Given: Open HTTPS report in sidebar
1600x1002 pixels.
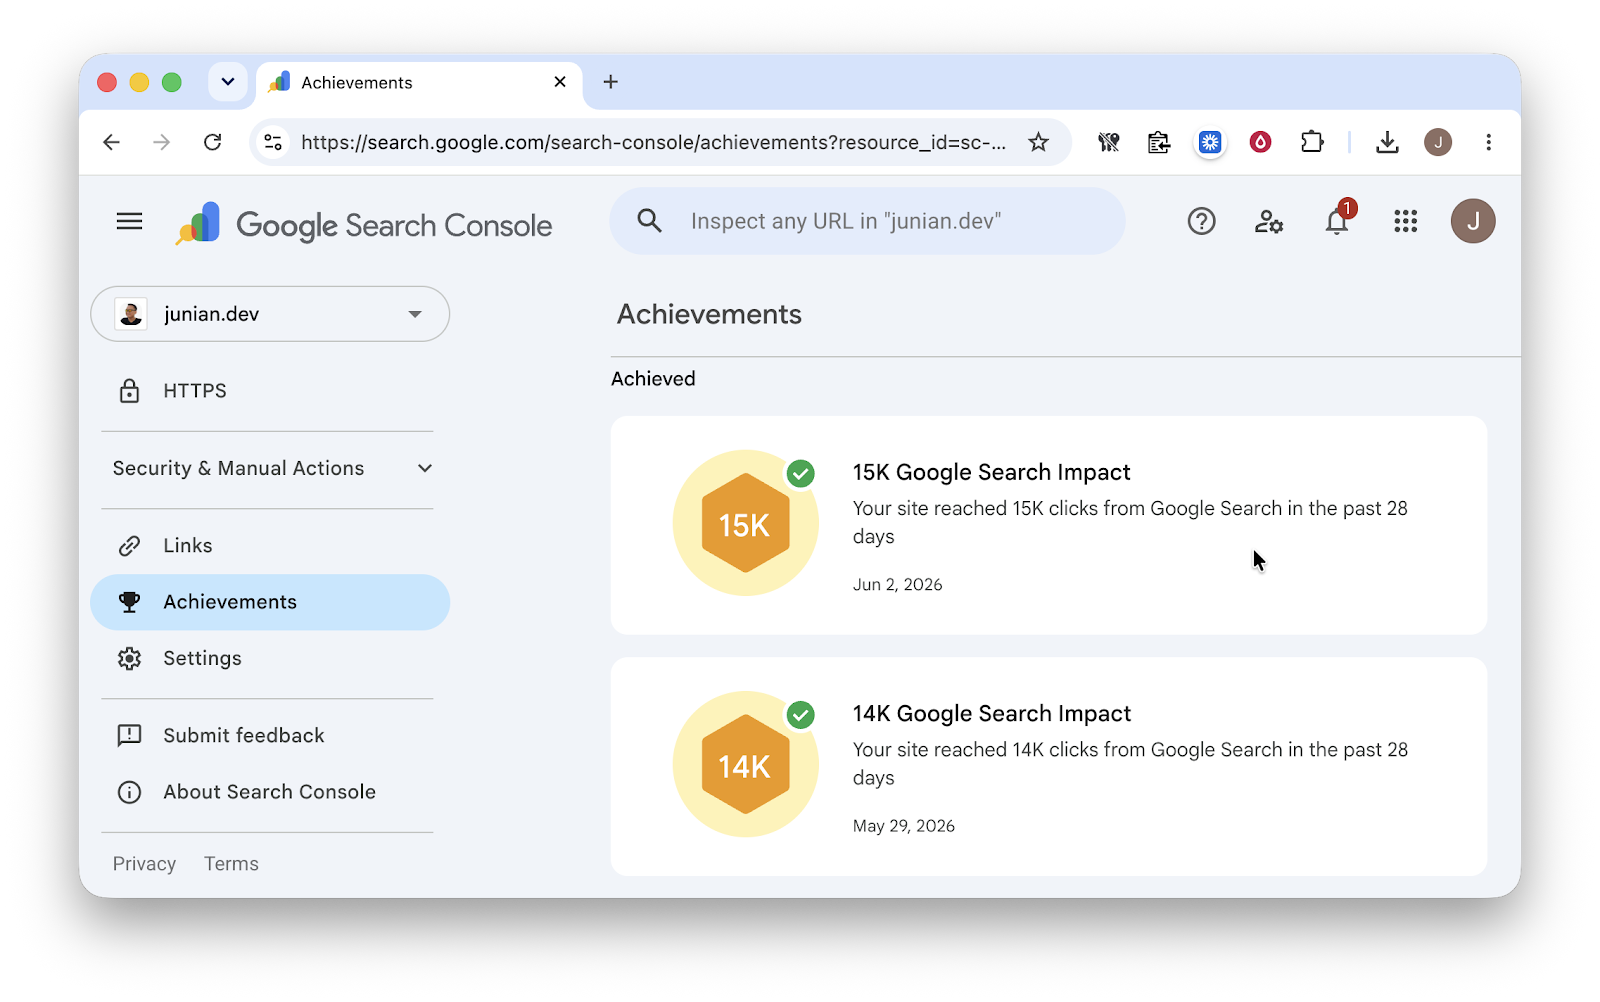Looking at the screenshot, I should [270, 391].
